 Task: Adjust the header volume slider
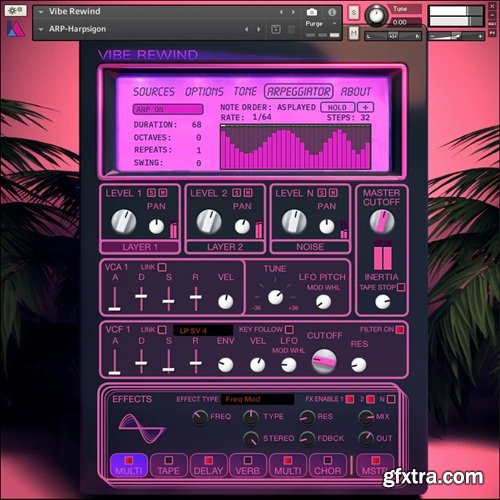[x=456, y=36]
